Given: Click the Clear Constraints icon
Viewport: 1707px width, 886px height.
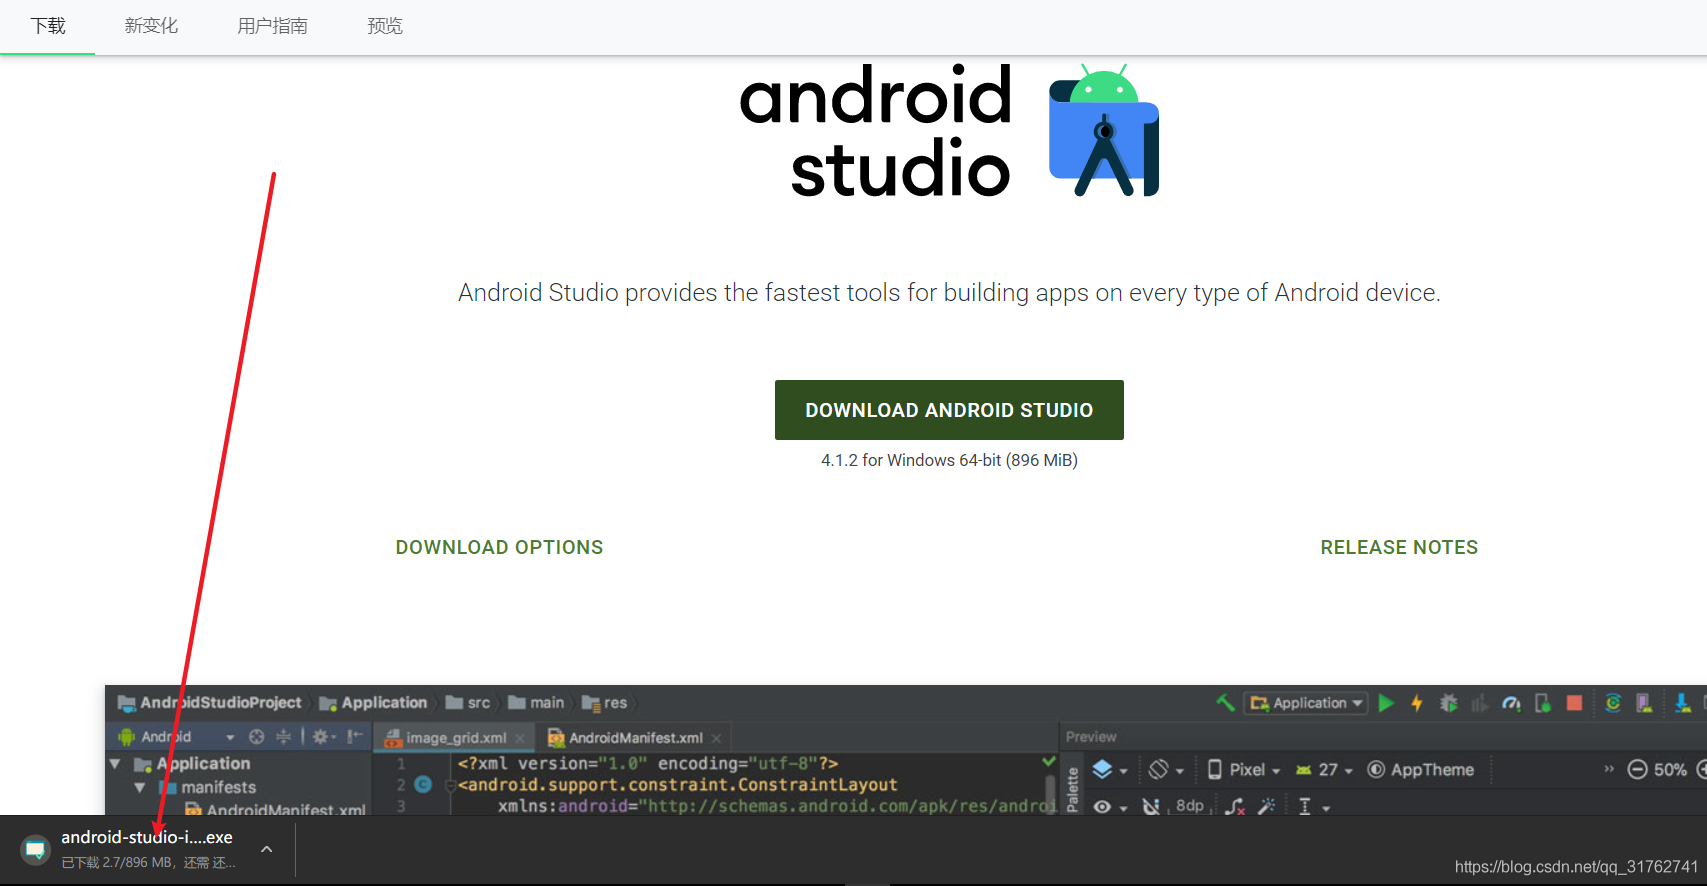Looking at the screenshot, I should tap(1236, 806).
